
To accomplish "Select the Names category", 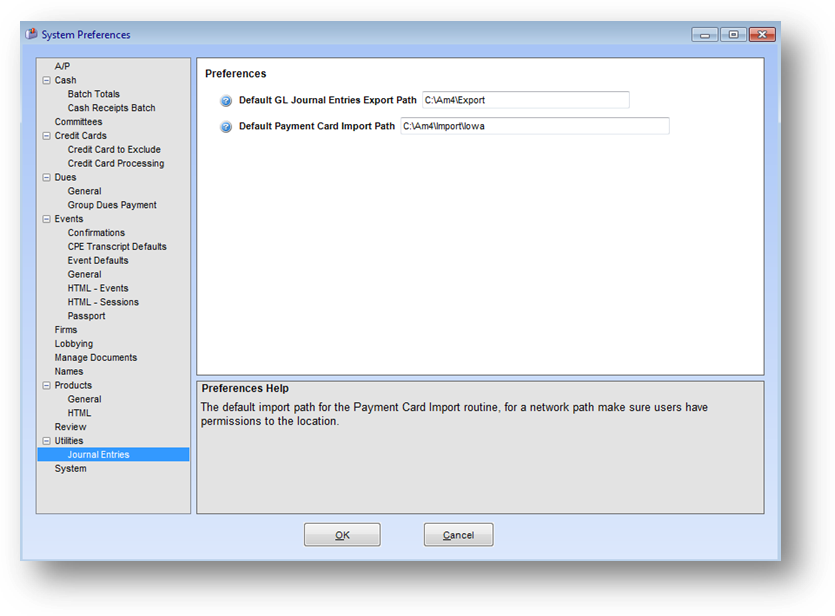I will [x=69, y=371].
